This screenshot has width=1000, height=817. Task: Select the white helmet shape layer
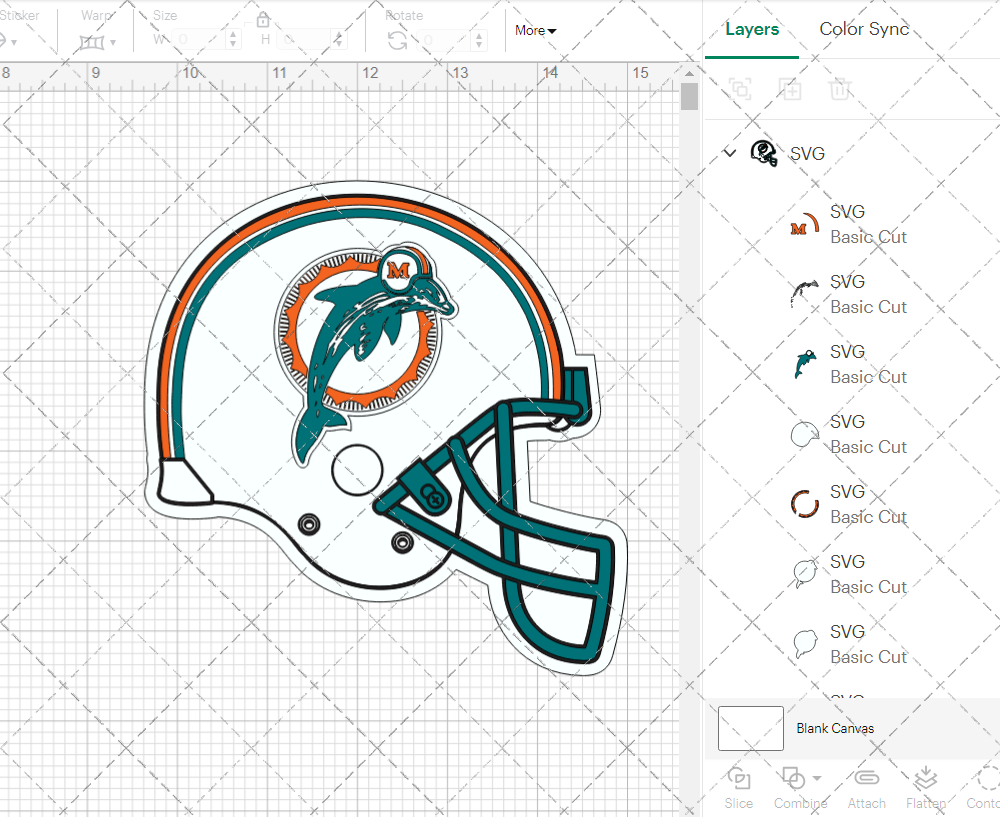[x=851, y=434]
